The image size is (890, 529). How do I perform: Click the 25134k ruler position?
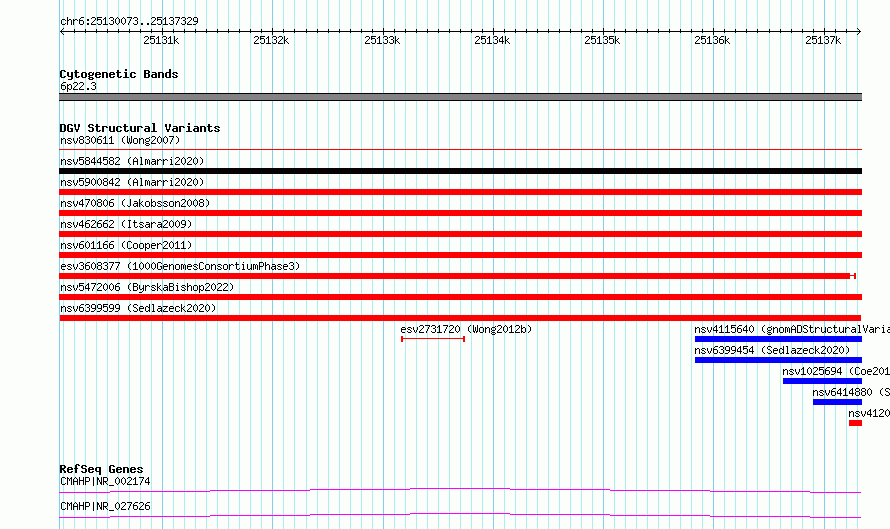pyautogui.click(x=492, y=40)
